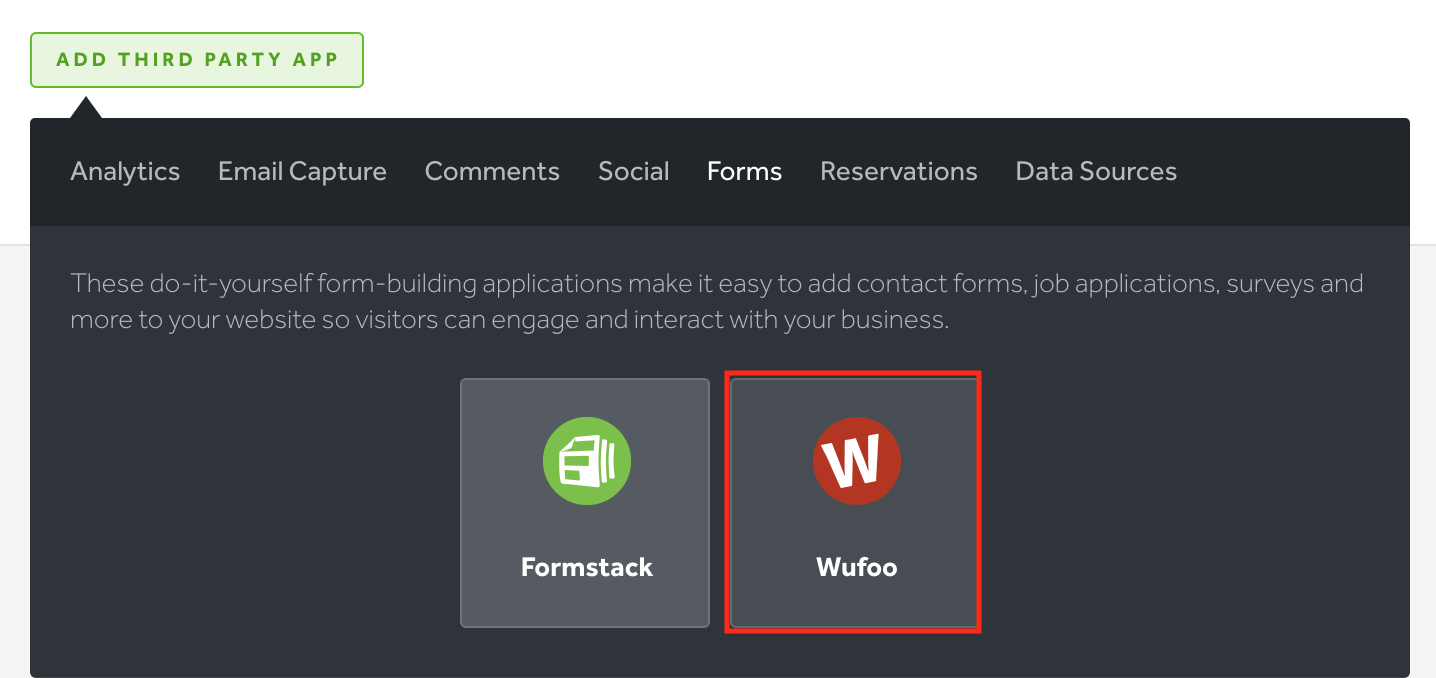The height and width of the screenshot is (678, 1436).
Task: Select the Comments tab
Action: [492, 171]
